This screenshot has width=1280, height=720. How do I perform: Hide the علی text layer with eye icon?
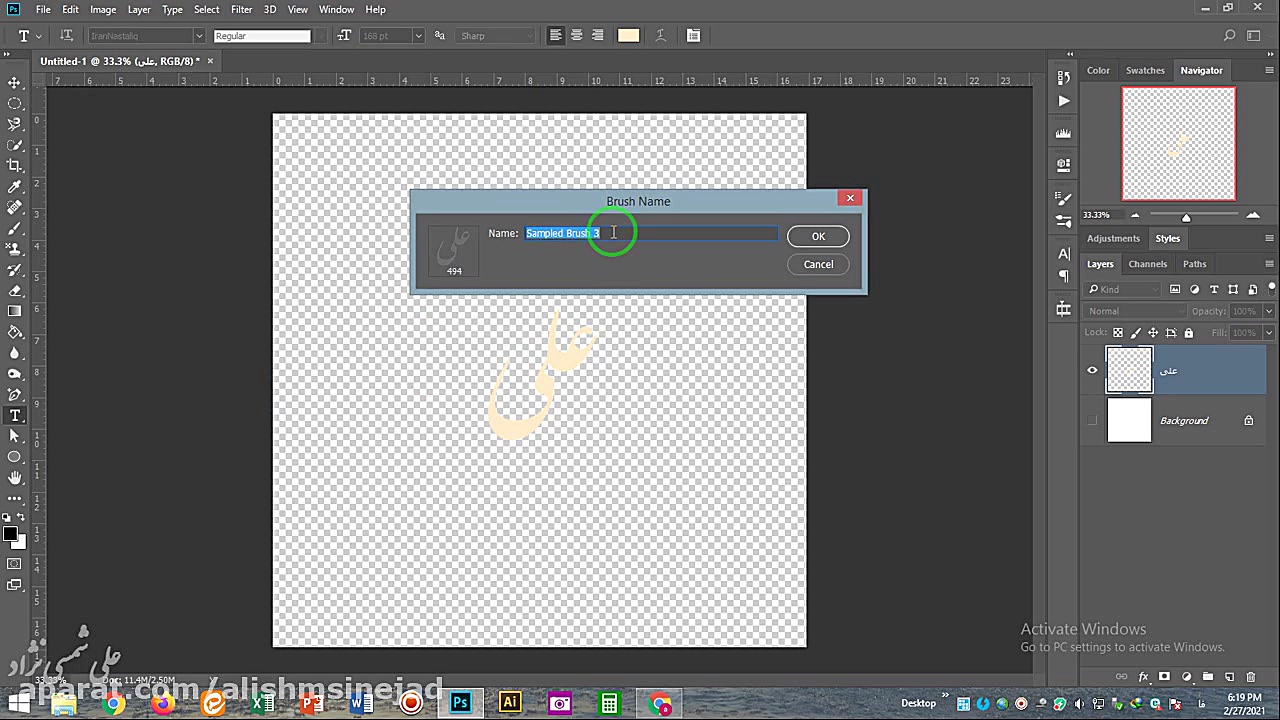click(x=1092, y=371)
